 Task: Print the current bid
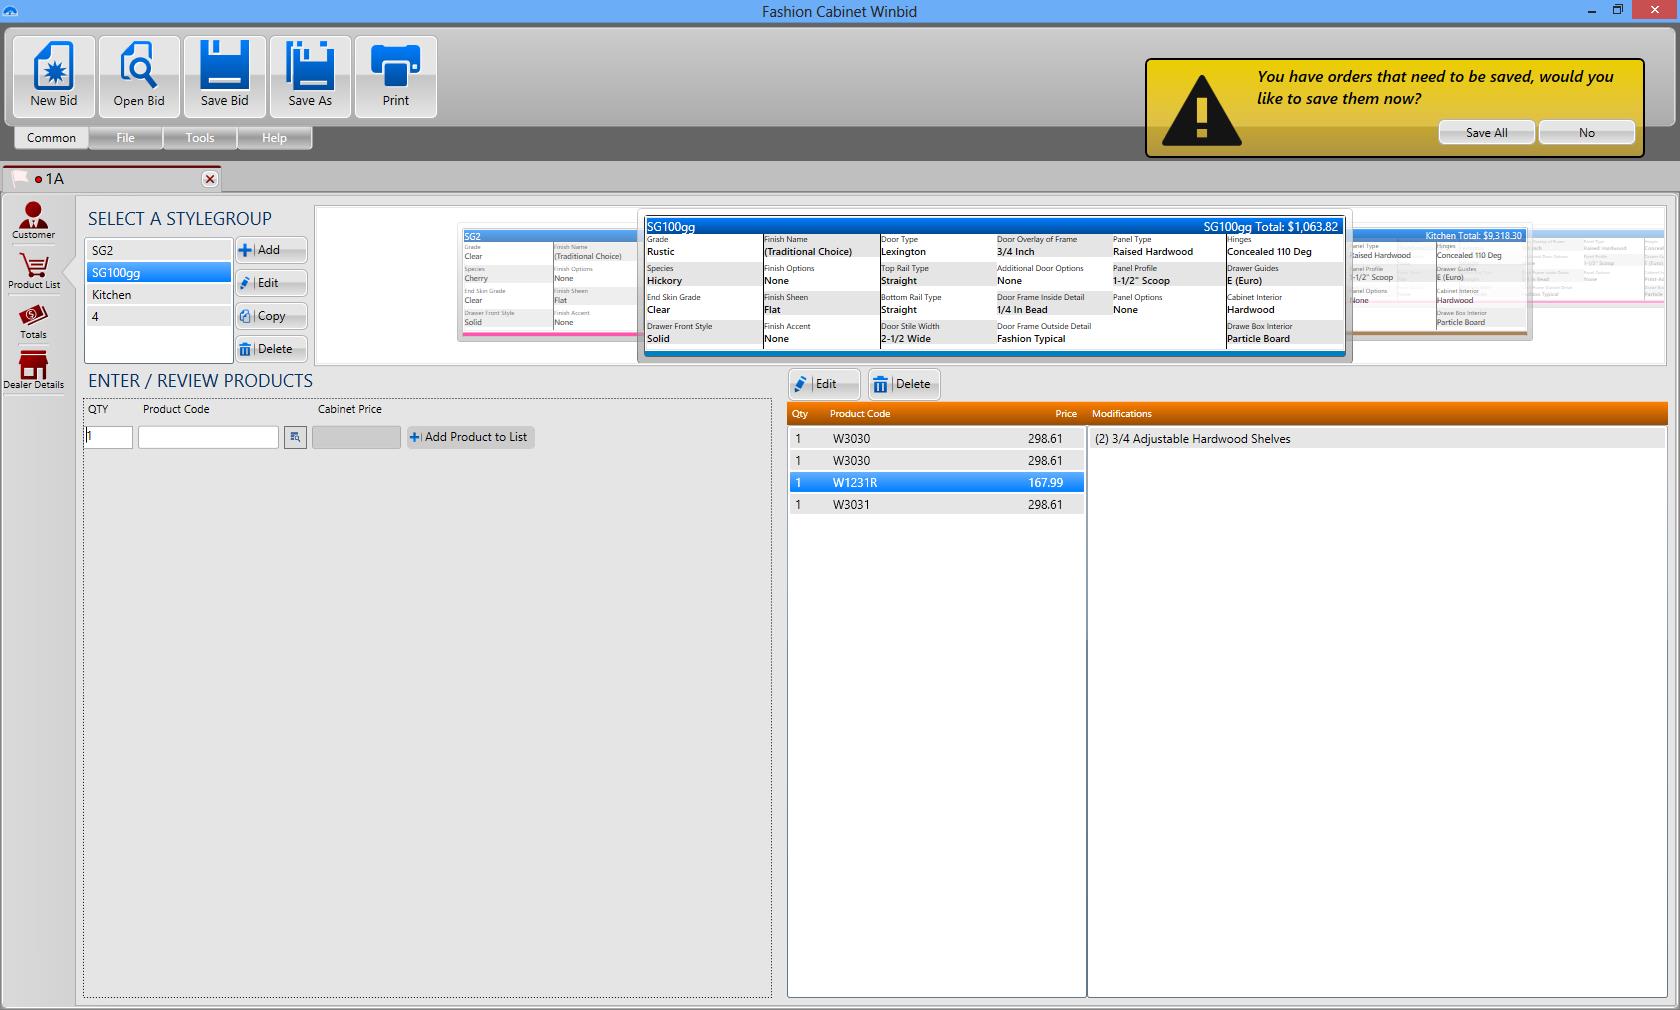[x=396, y=76]
